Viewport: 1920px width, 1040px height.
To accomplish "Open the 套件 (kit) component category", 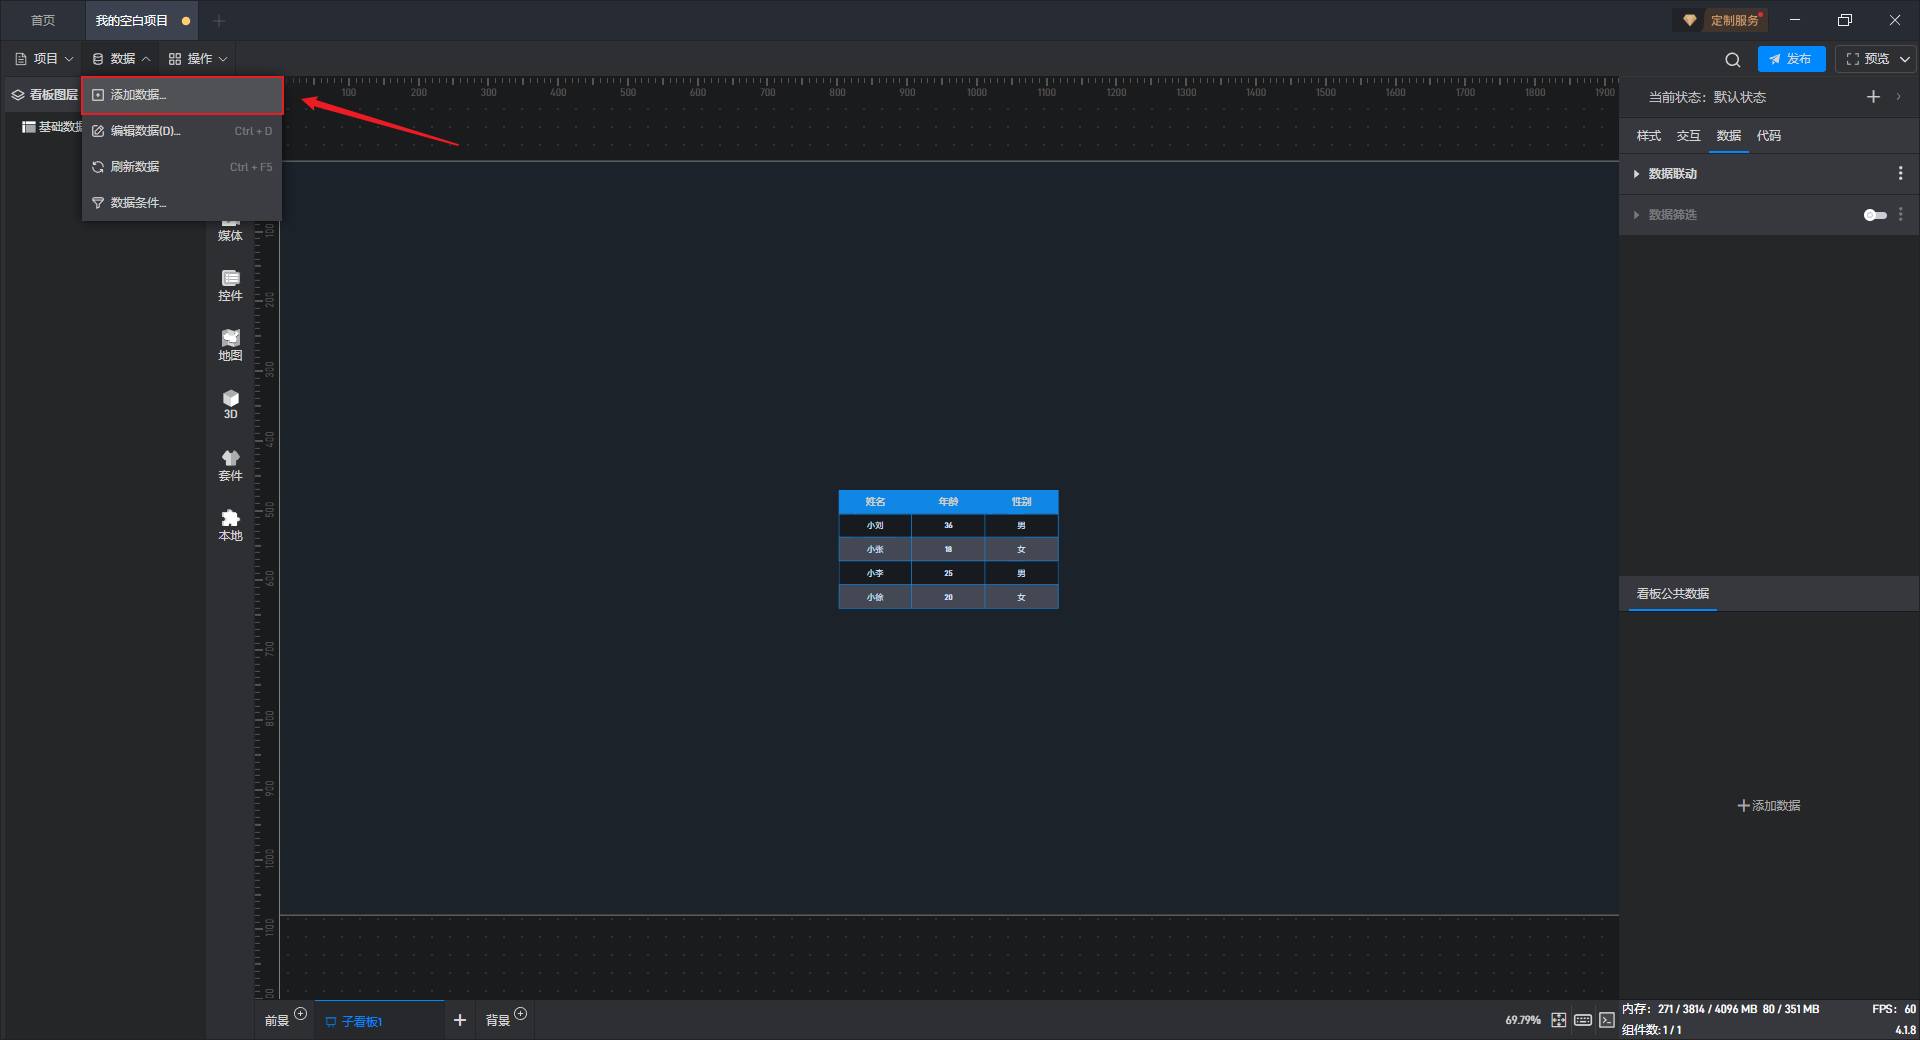I will (x=230, y=466).
